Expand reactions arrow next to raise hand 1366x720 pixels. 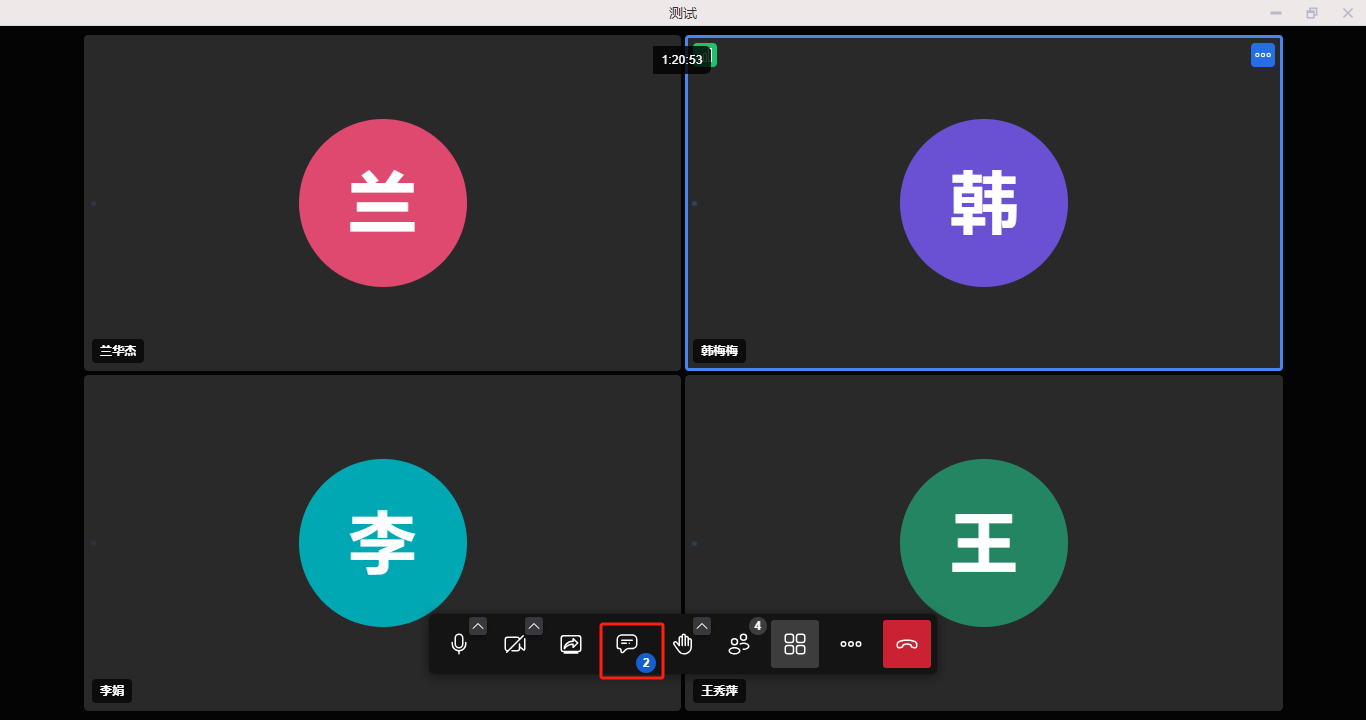tap(702, 626)
